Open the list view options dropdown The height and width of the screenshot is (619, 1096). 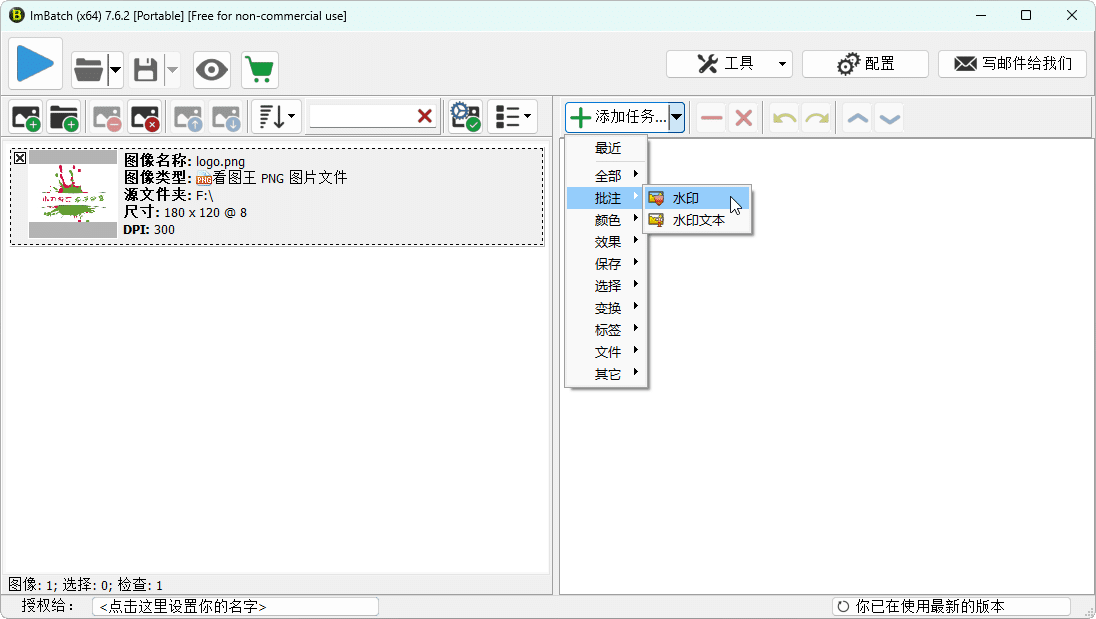[x=512, y=116]
